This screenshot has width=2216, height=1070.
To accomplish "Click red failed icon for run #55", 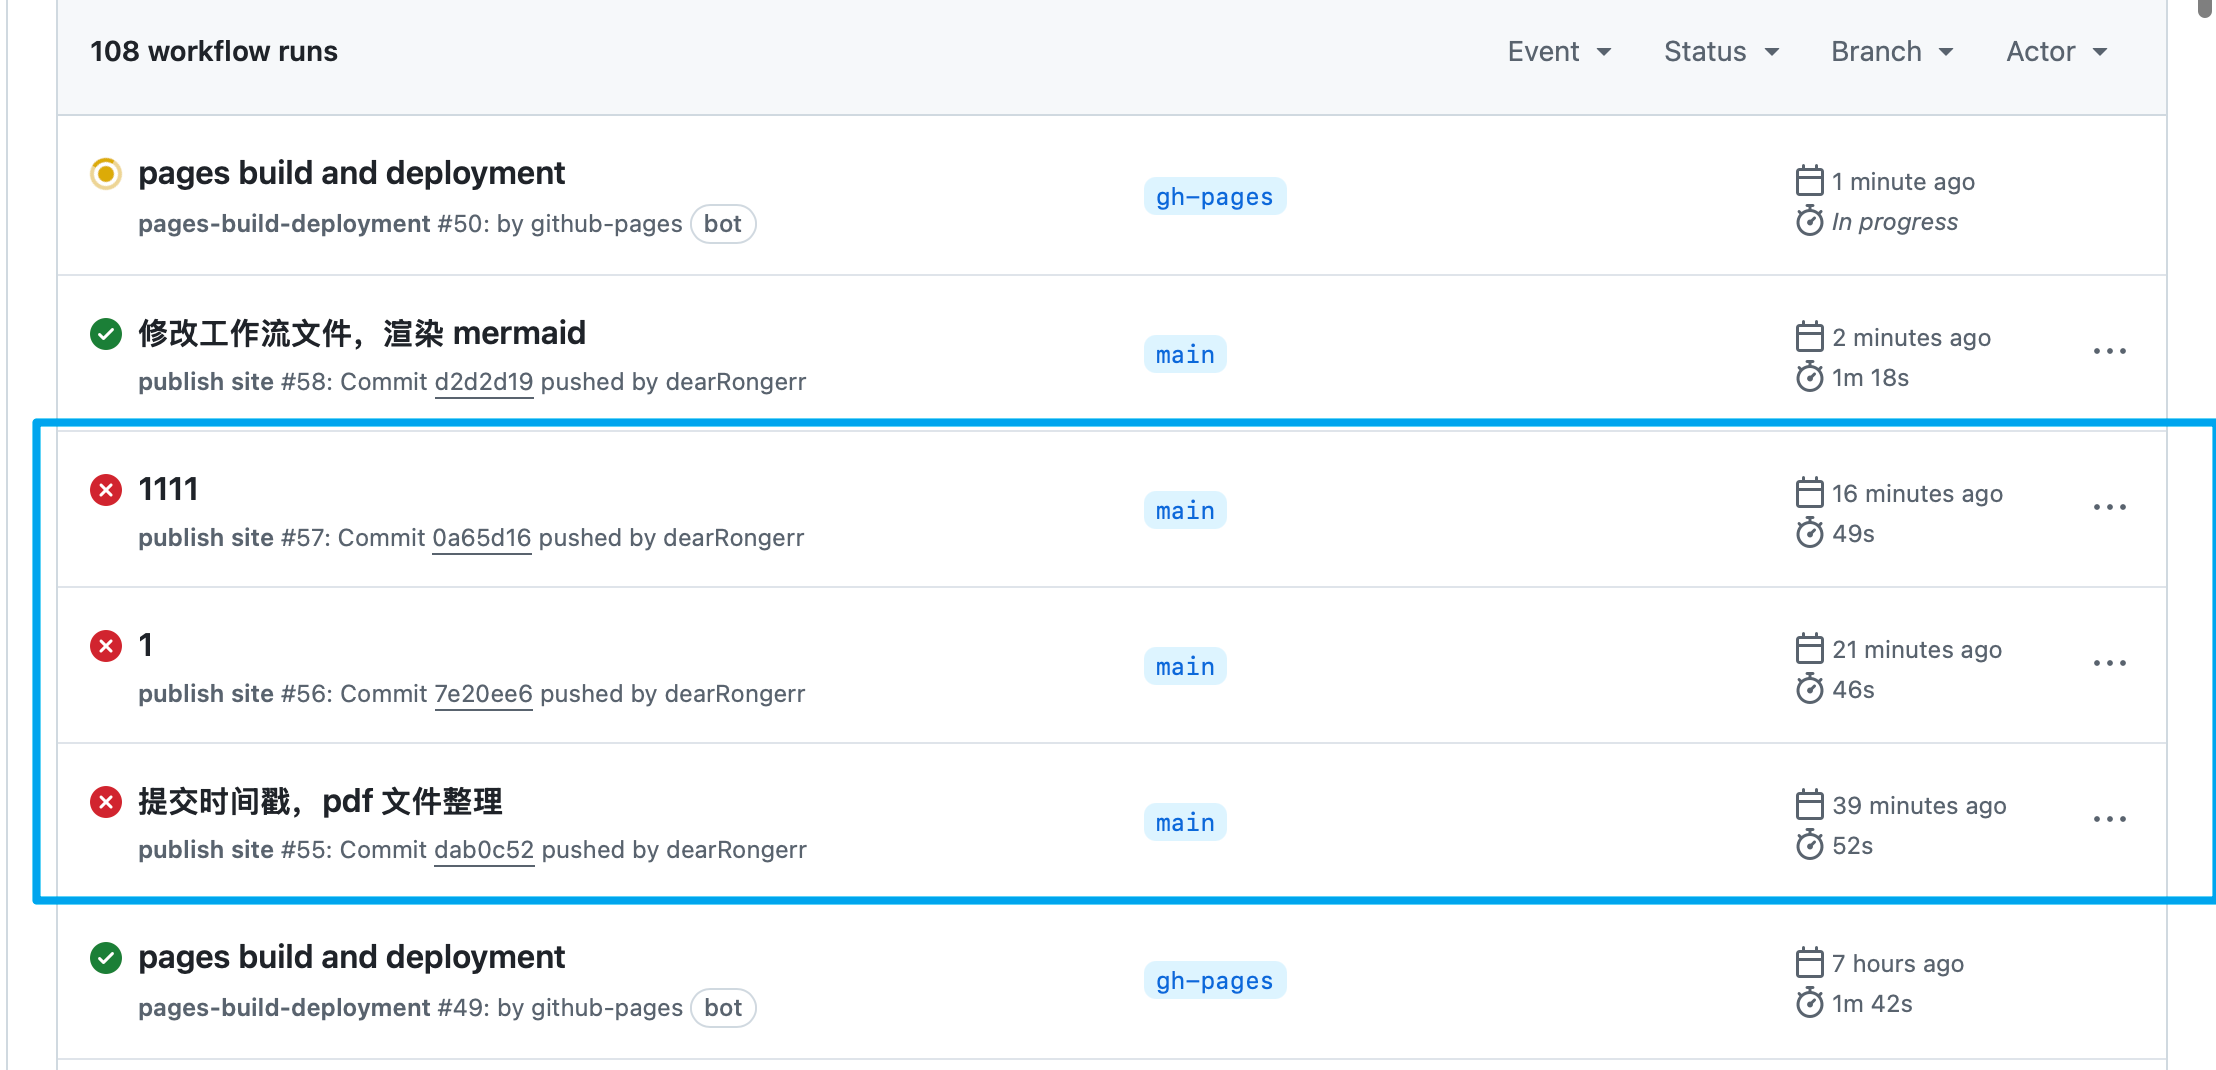I will tap(106, 802).
